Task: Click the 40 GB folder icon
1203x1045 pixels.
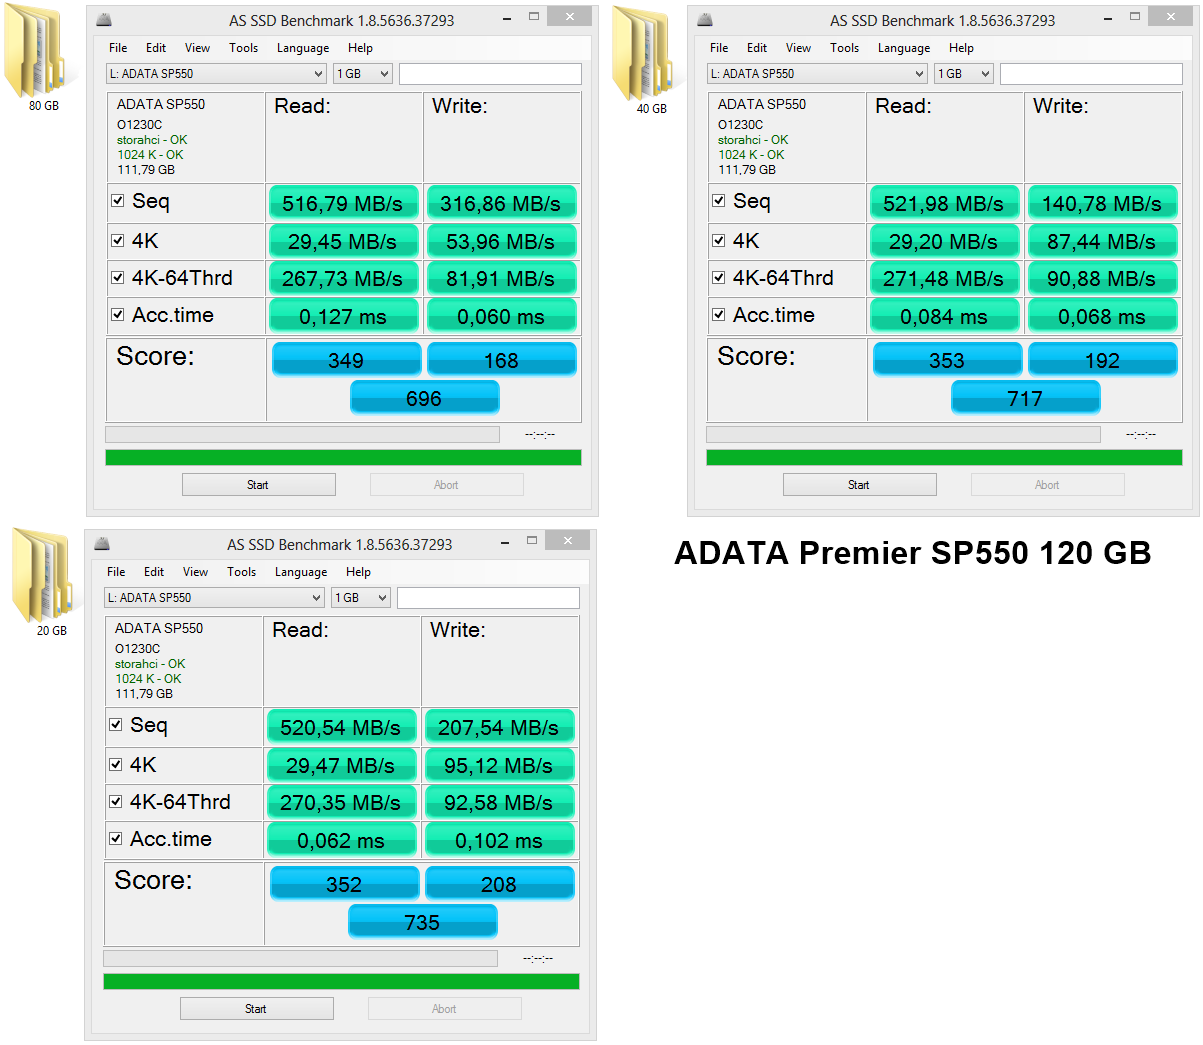Action: 645,52
